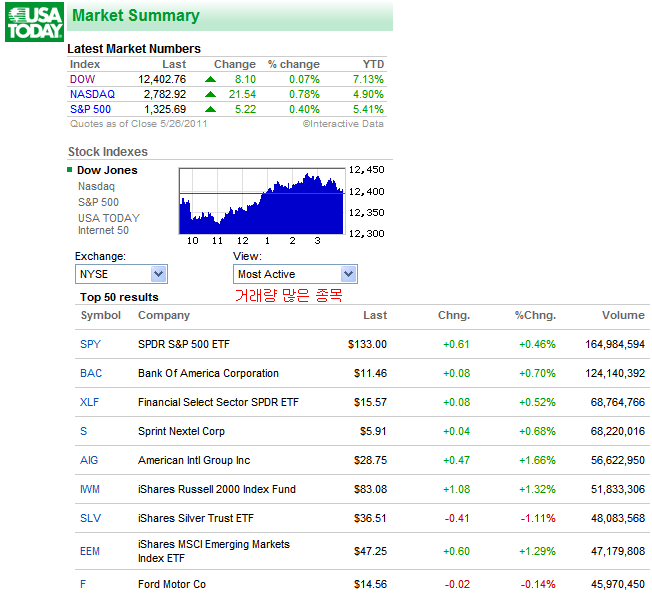Viewport: 652px width, 596px height.
Task: Click NASDAQ last value 2,782.92
Action: (165, 94)
